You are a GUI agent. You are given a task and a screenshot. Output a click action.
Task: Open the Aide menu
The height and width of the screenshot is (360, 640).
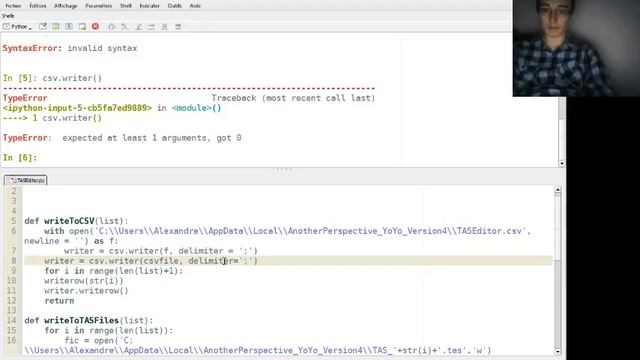(x=195, y=6)
